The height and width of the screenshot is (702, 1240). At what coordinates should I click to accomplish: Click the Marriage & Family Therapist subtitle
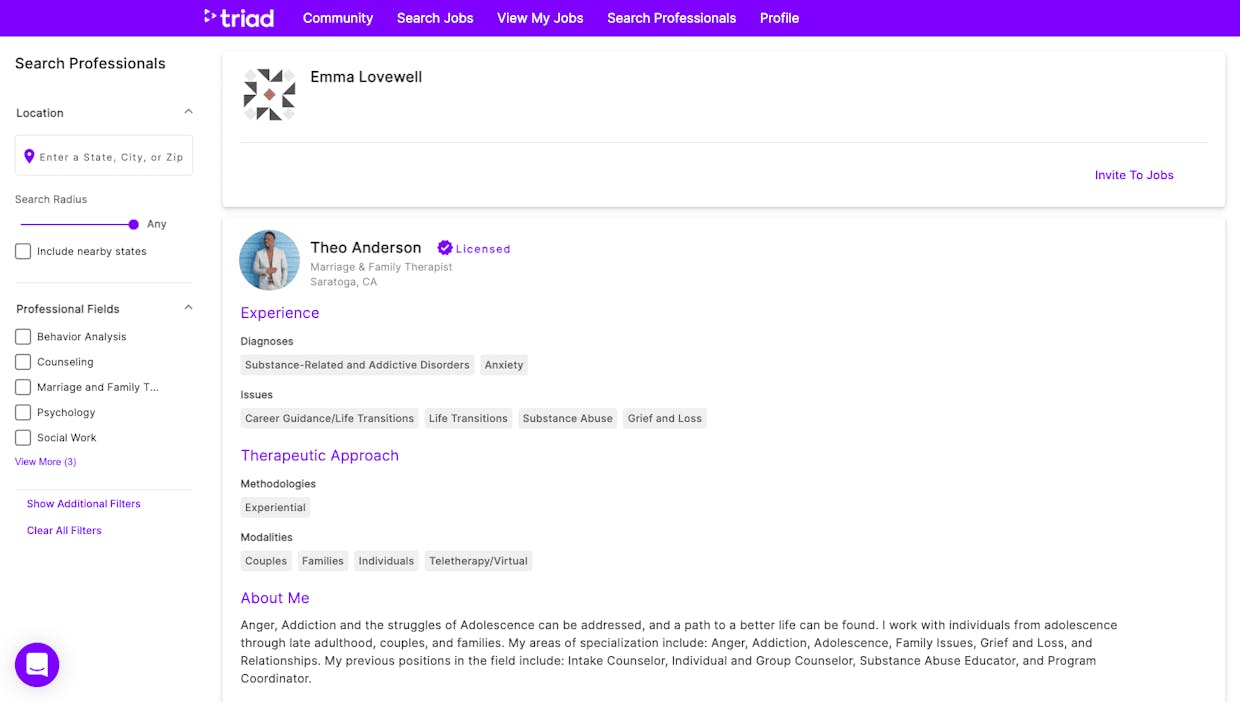point(381,267)
